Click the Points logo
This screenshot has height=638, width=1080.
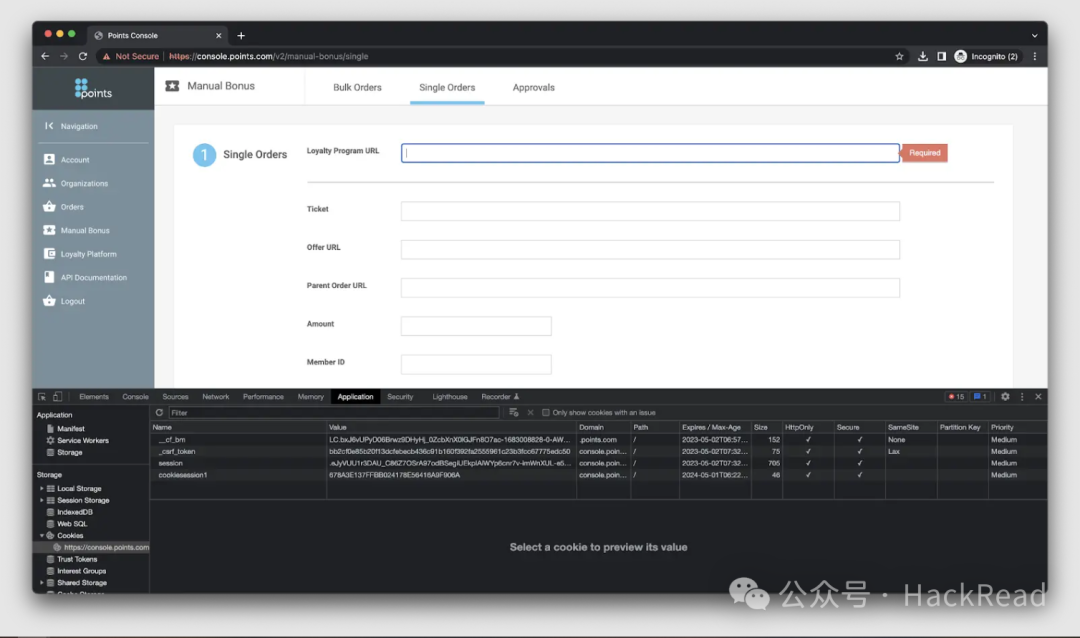click(x=93, y=88)
